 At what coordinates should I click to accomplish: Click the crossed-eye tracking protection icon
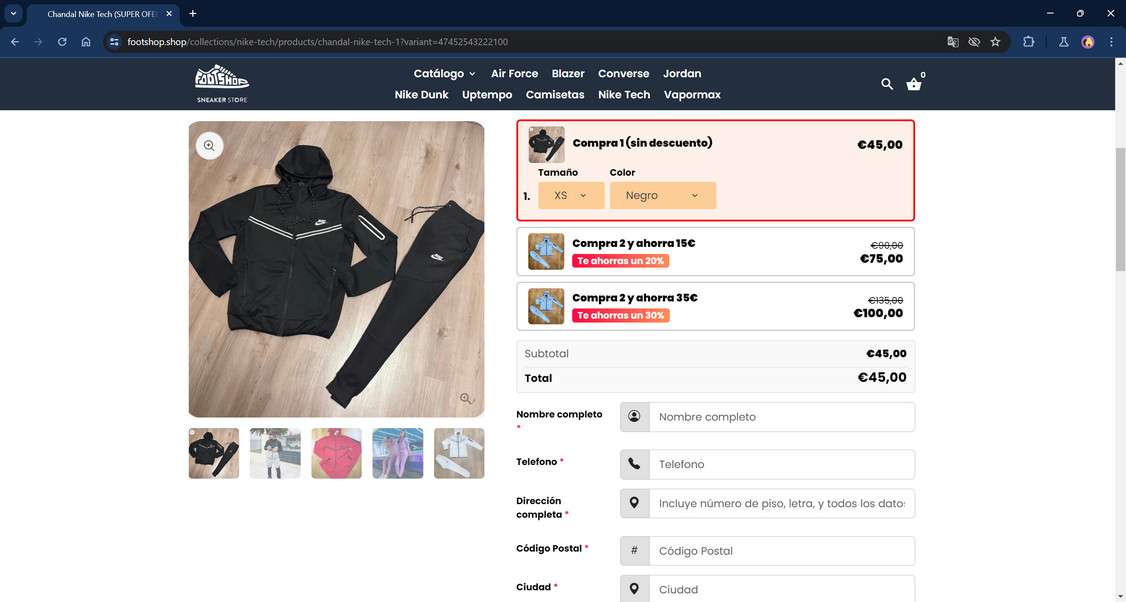coord(974,42)
